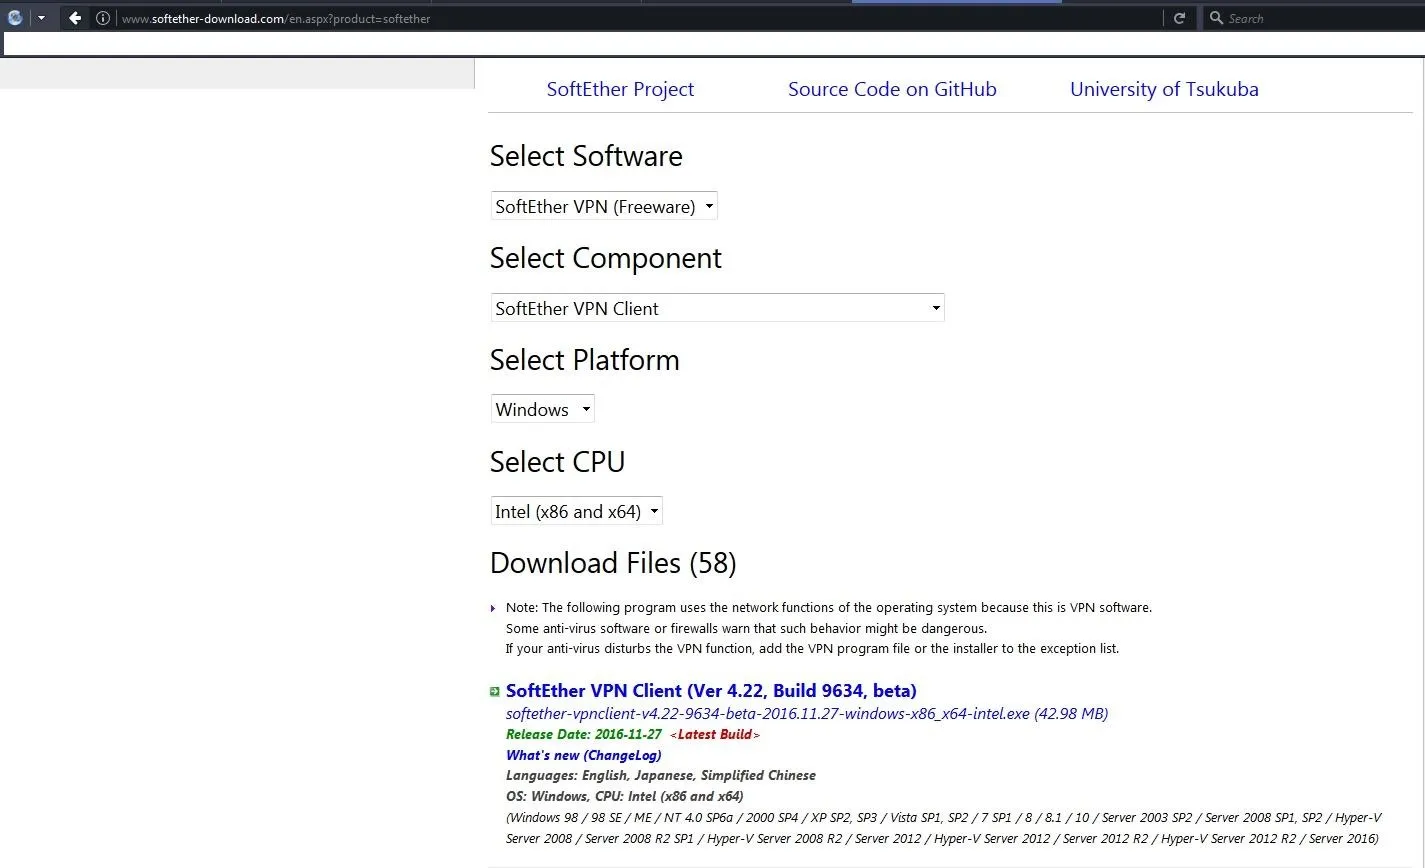The height and width of the screenshot is (868, 1425).
Task: Click the OS: Windows, CPU: Intel line
Action: pyautogui.click(x=624, y=796)
